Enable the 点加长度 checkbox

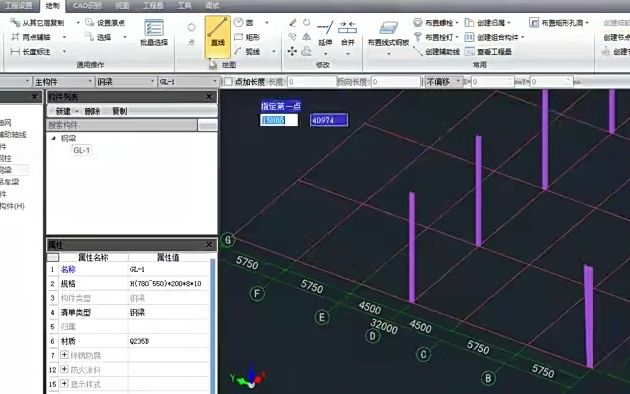pos(228,82)
